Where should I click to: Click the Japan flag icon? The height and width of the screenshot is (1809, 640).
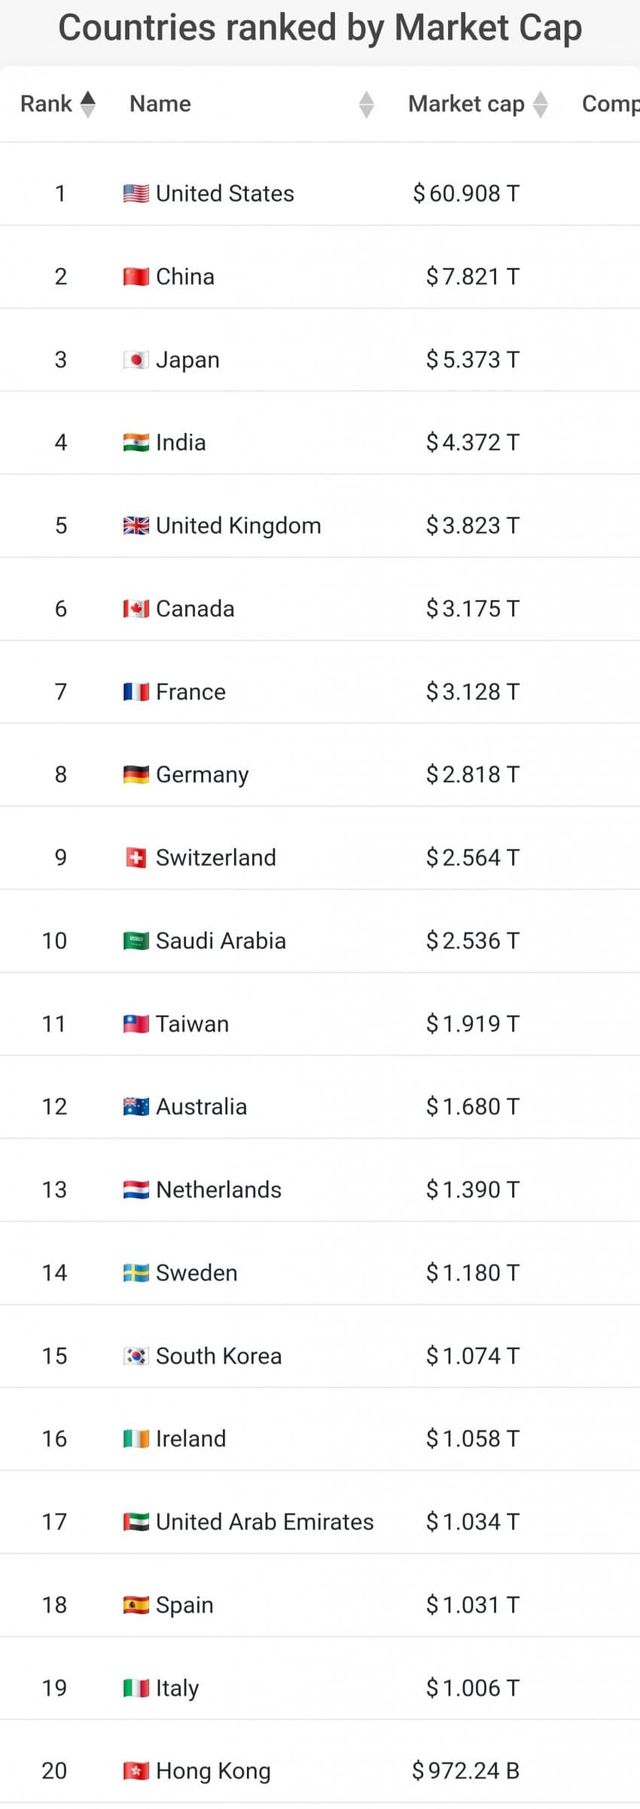[x=136, y=360]
